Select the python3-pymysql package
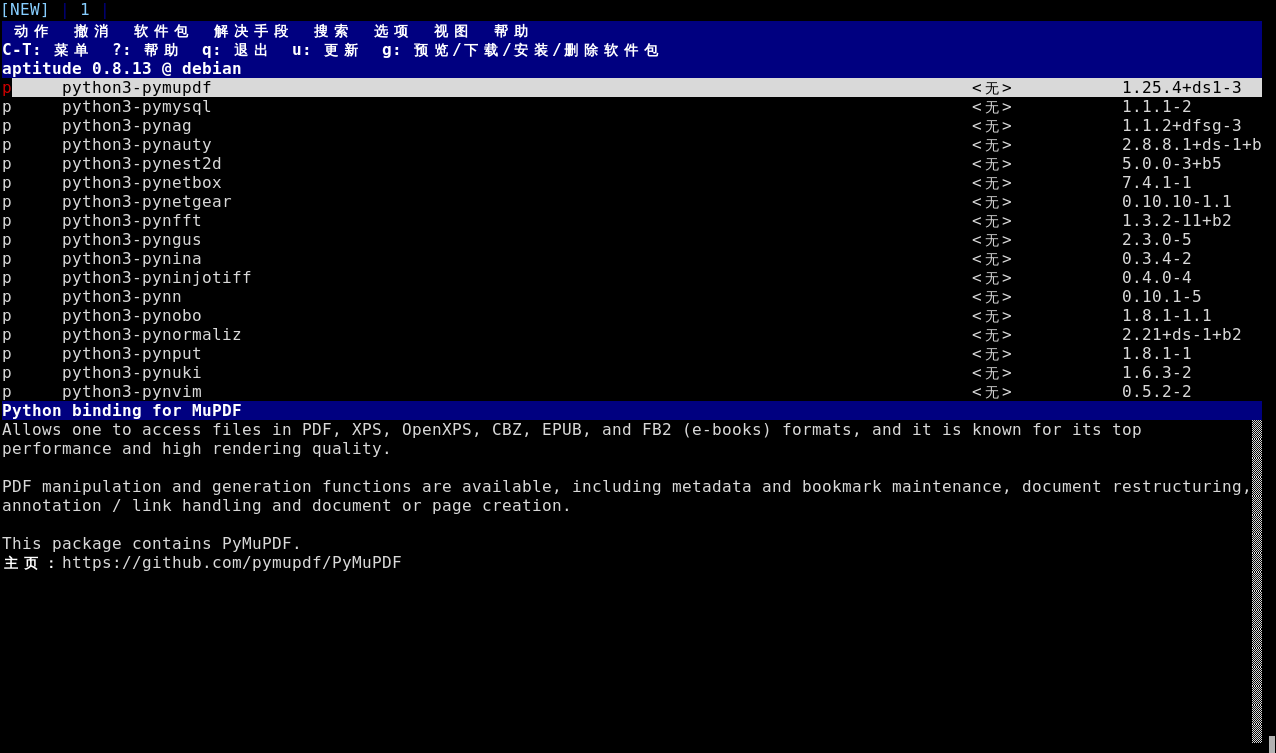 (136, 107)
